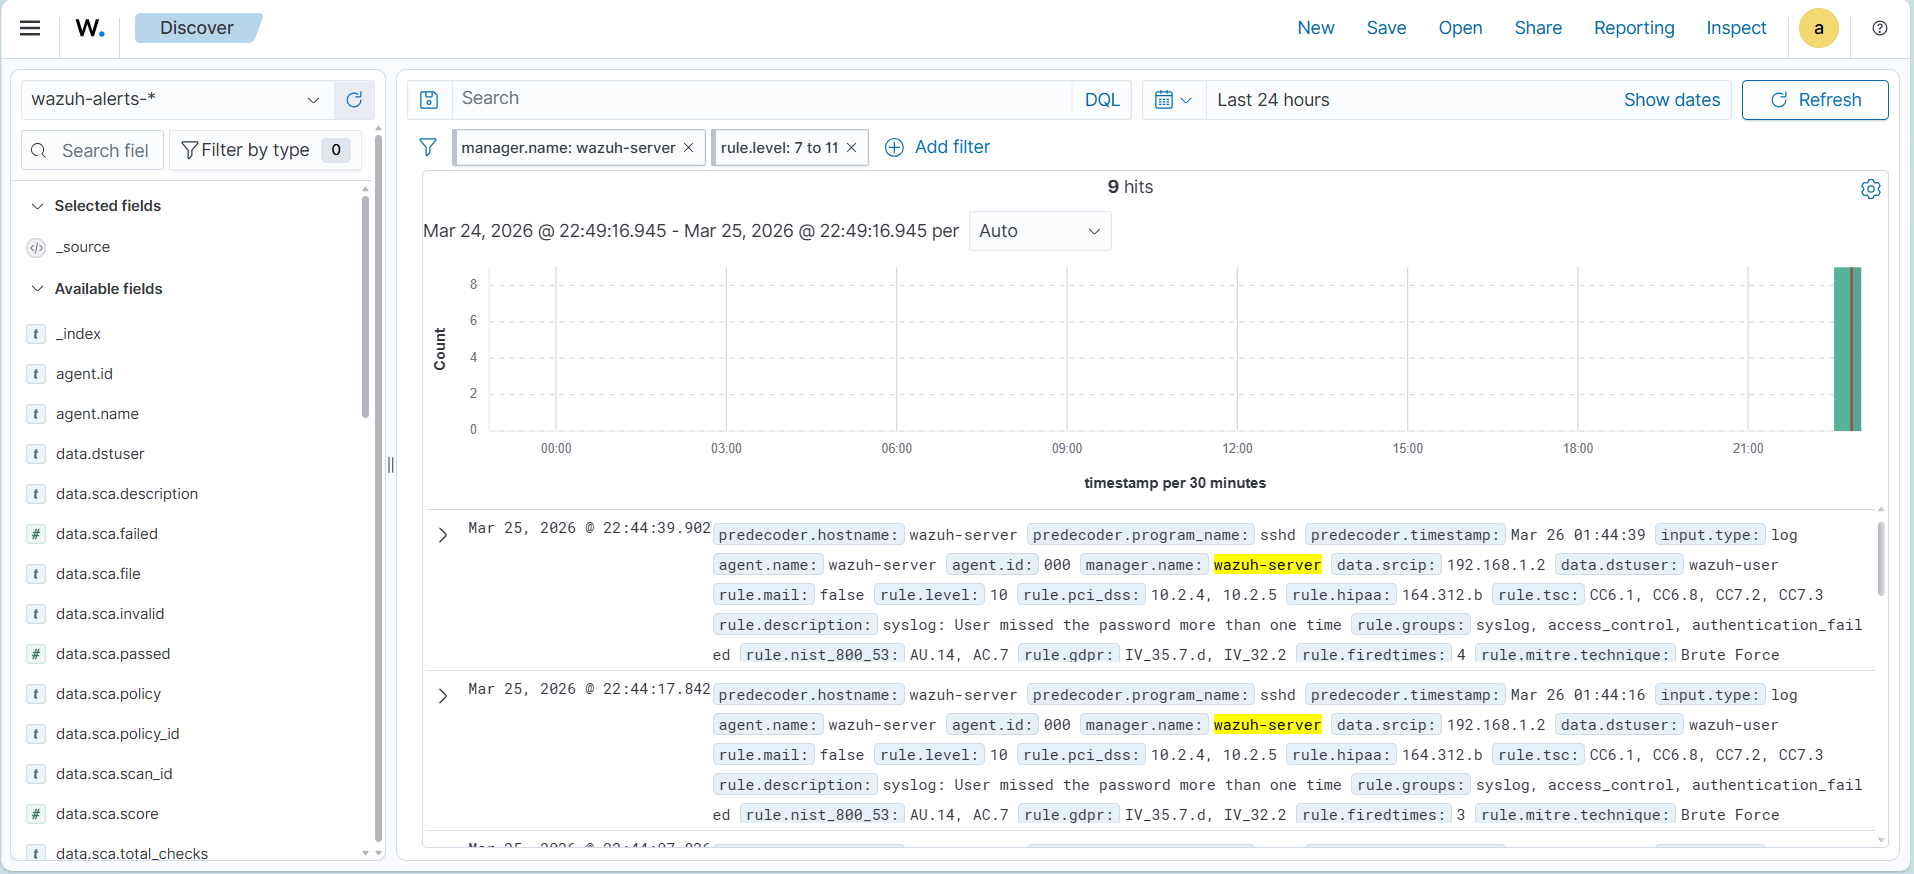Click the search magnifier in field search
The width and height of the screenshot is (1914, 874).
coord(39,150)
